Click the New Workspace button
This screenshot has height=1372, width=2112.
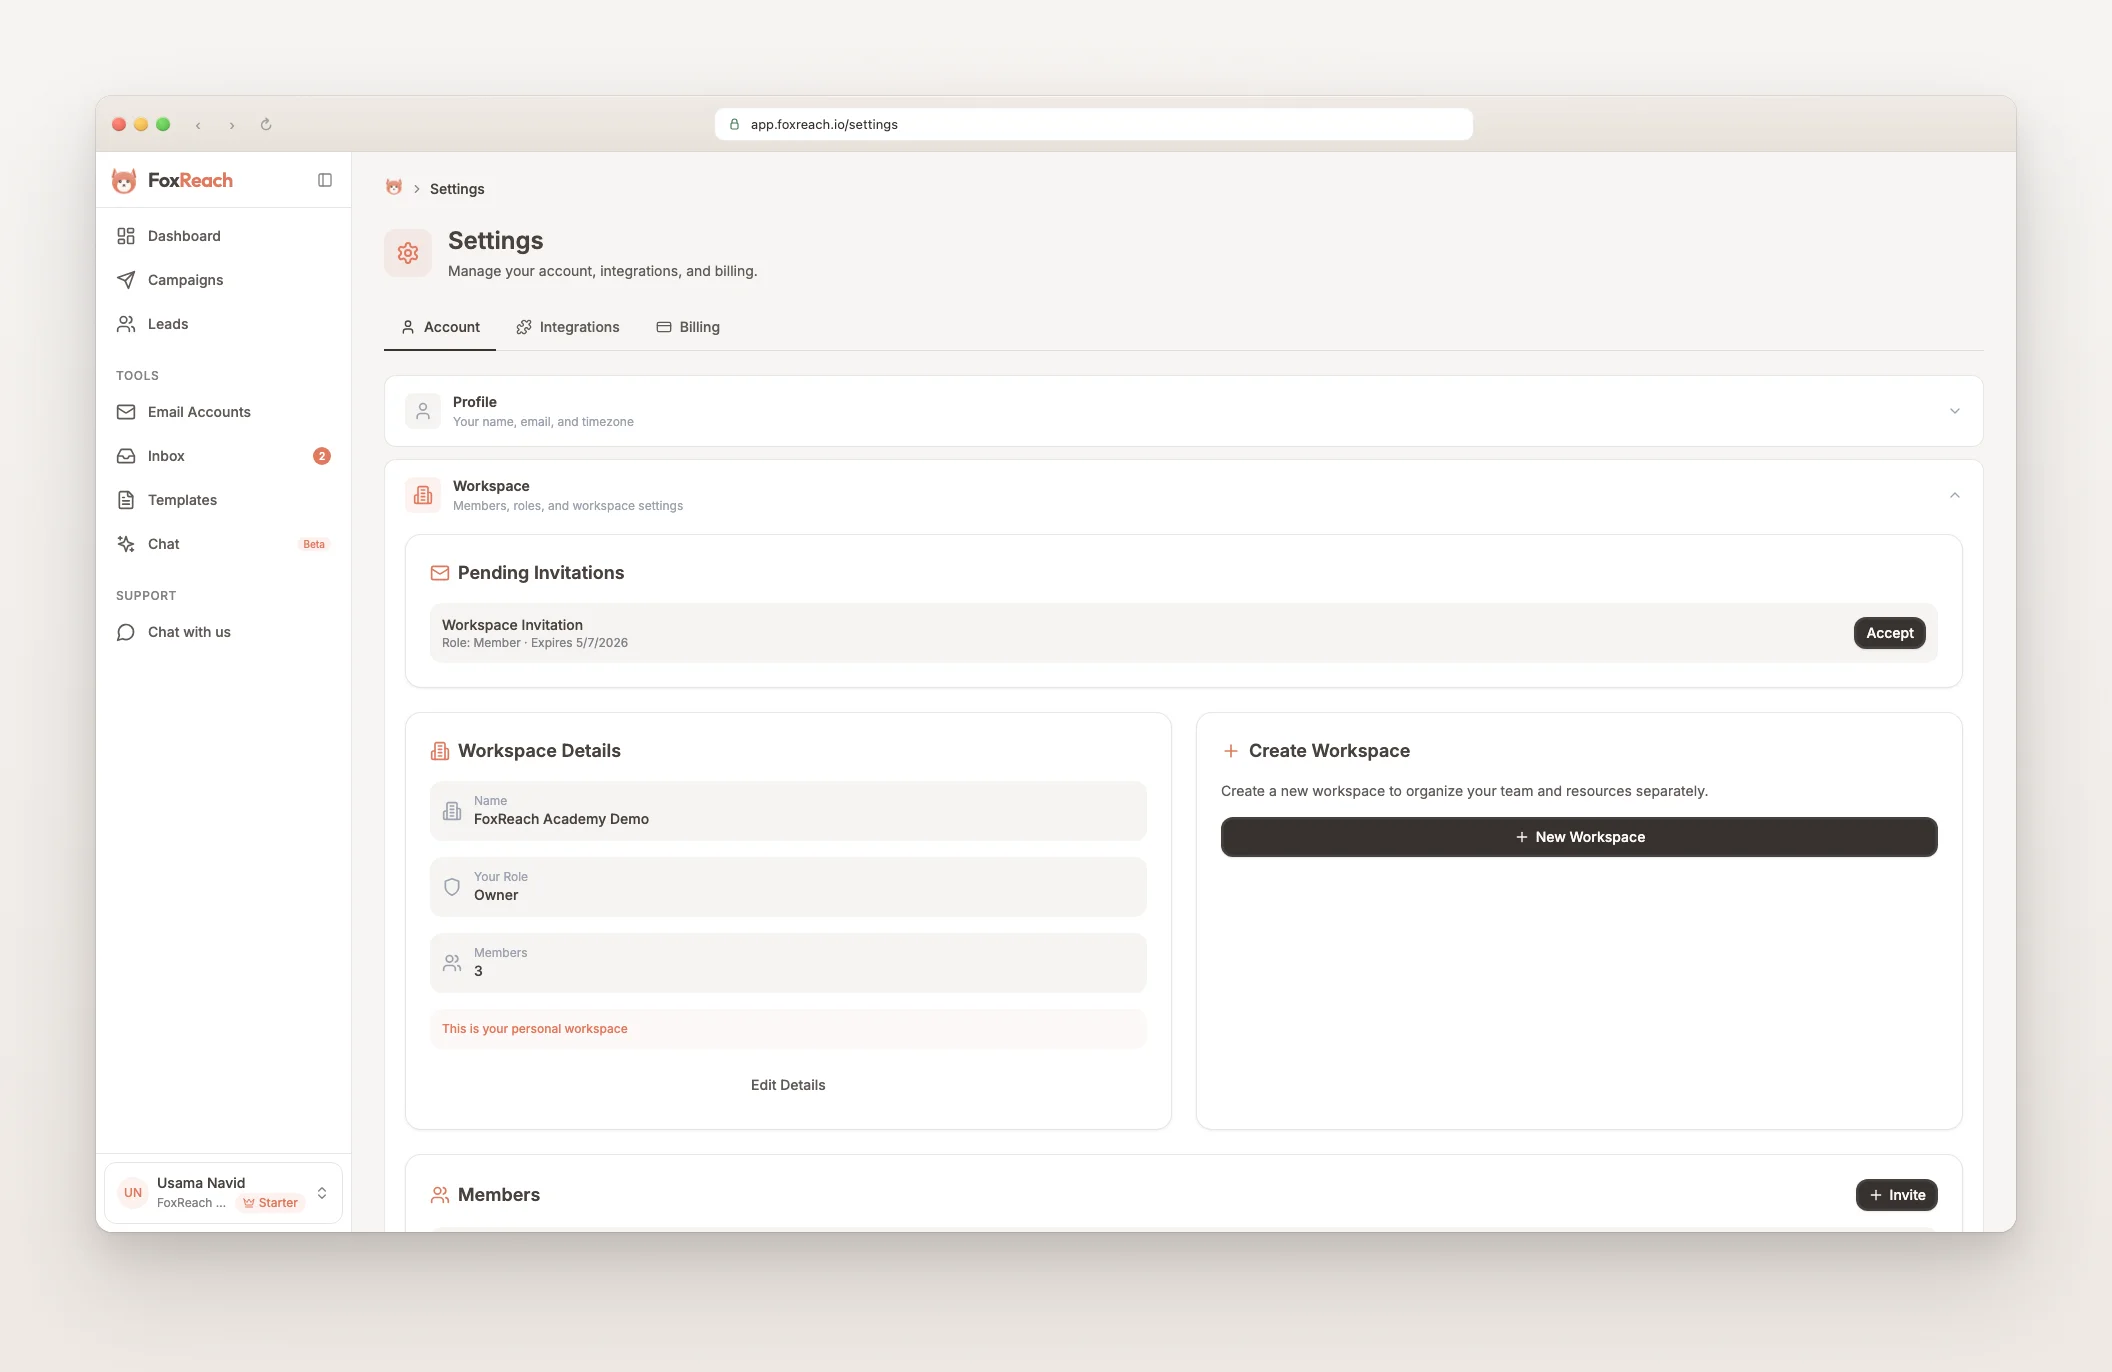click(x=1579, y=837)
